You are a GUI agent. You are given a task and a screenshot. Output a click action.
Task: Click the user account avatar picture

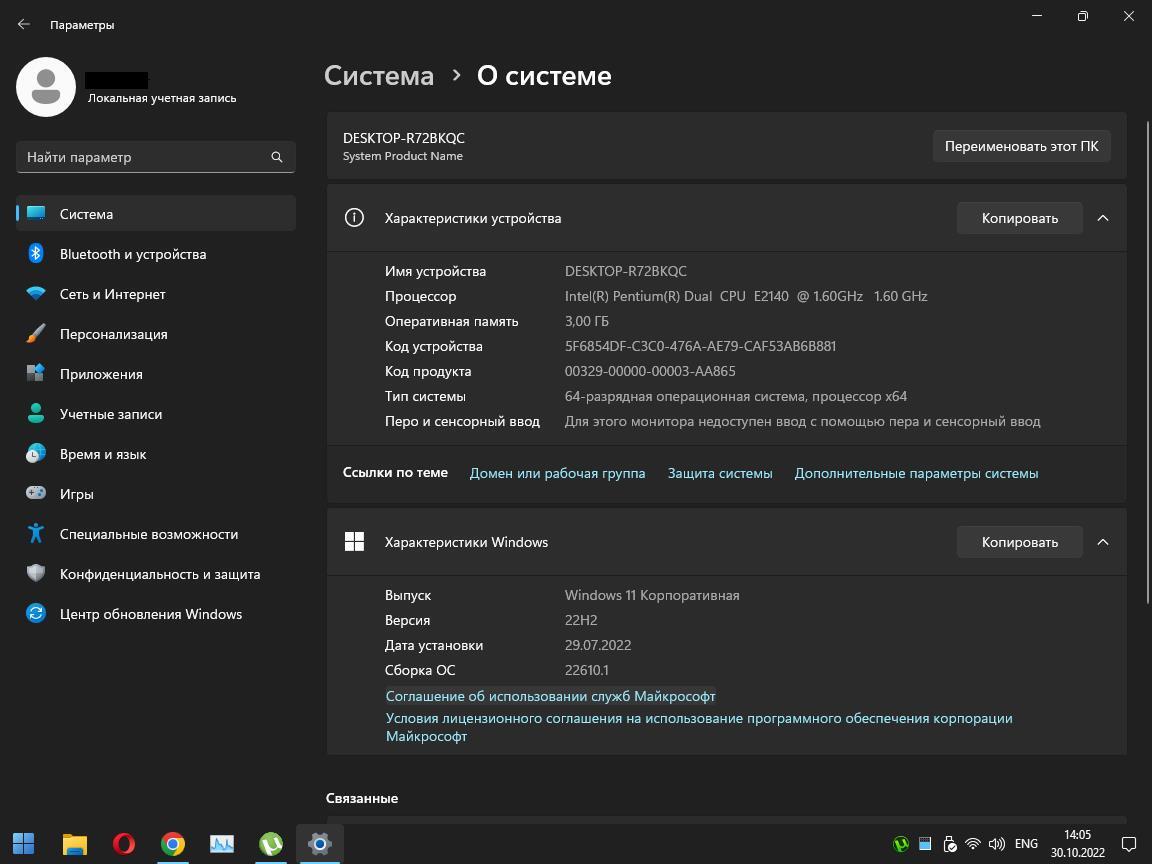[46, 87]
